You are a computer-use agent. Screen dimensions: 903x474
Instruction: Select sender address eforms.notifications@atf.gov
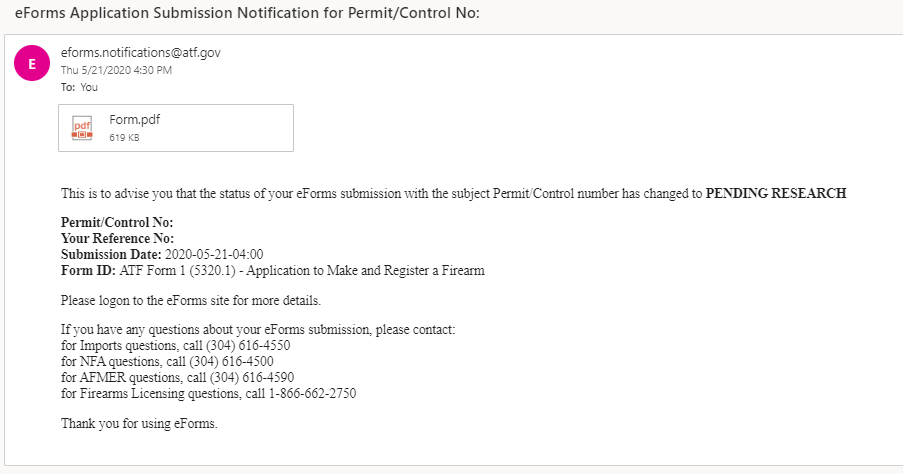click(x=140, y=53)
